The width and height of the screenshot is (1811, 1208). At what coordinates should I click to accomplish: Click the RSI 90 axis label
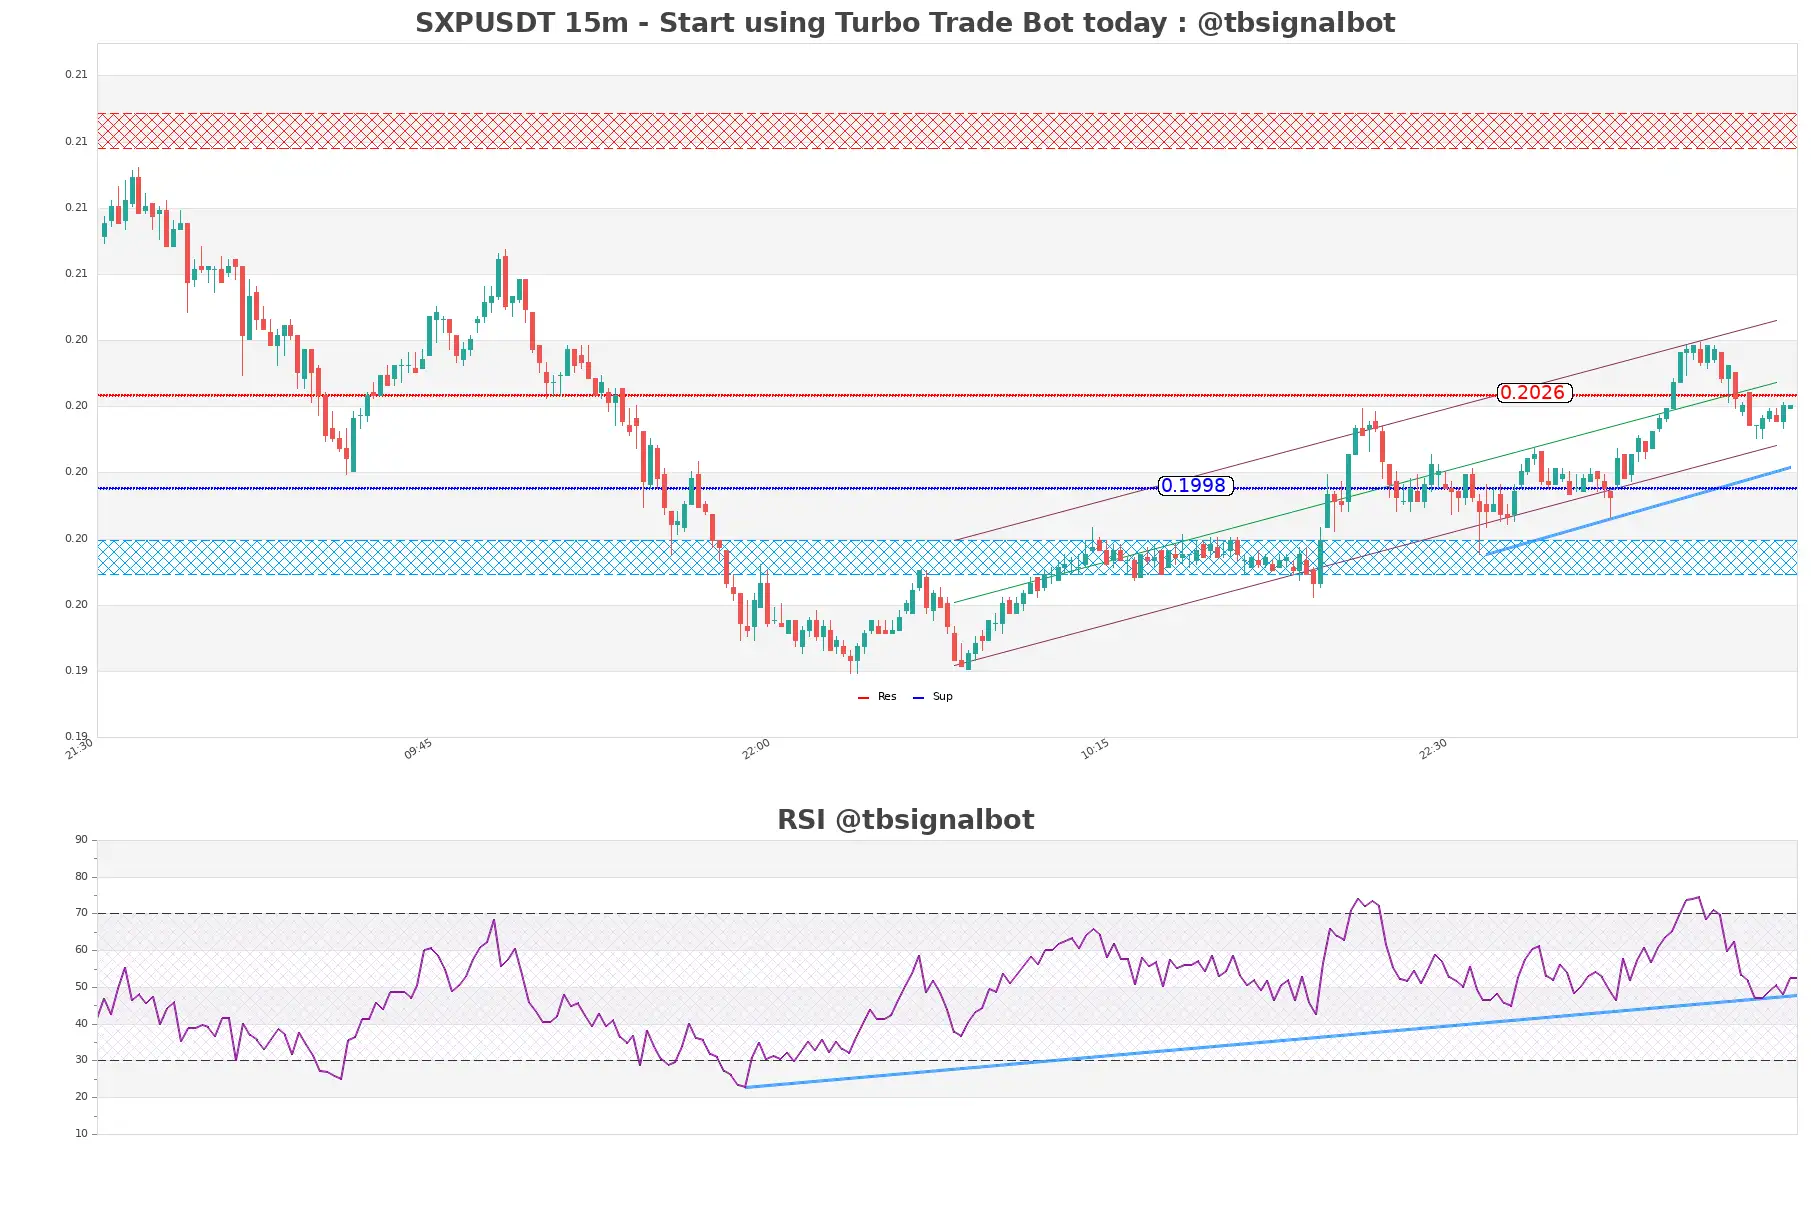pyautogui.click(x=81, y=840)
